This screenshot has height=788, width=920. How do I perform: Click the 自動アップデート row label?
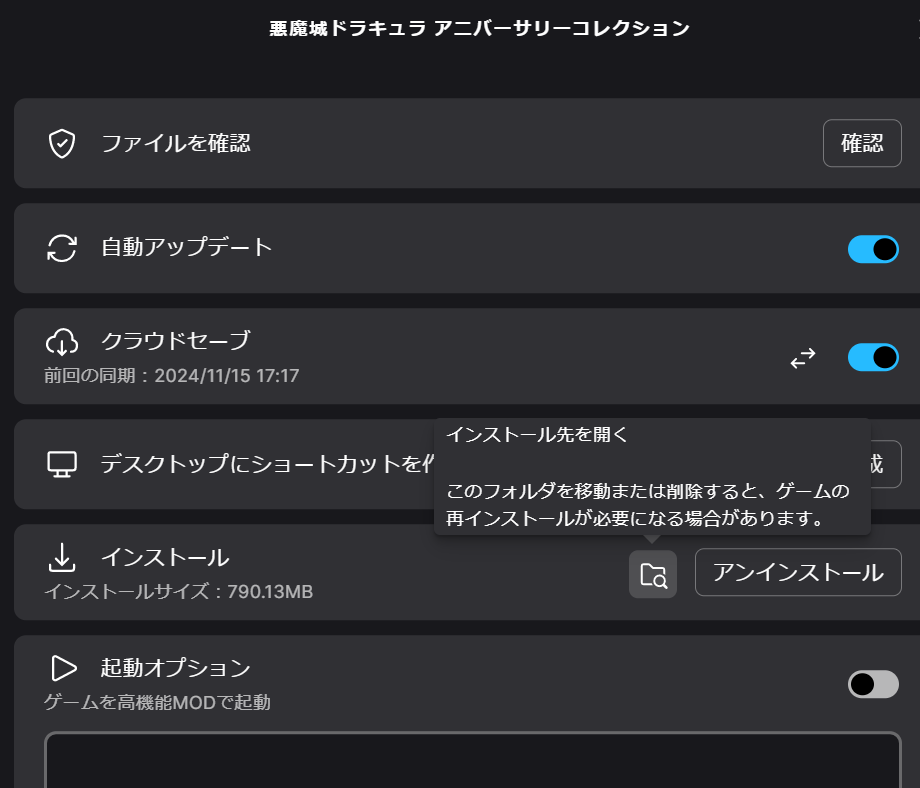pyautogui.click(x=187, y=247)
